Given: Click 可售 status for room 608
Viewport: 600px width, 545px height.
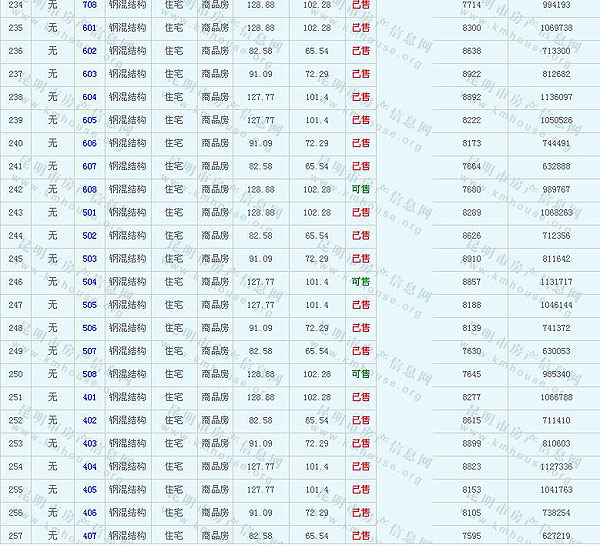Looking at the screenshot, I should click(x=360, y=189).
